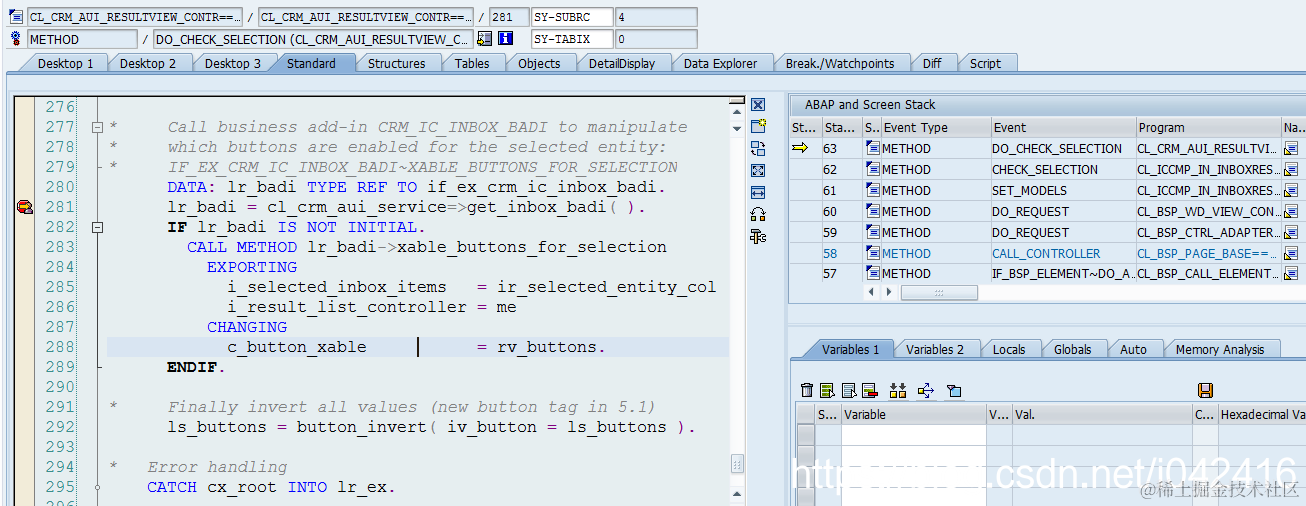Viewport: 1306px width, 506px height.
Task: Click the METHOD event gear icon in header
Action: click(x=15, y=39)
